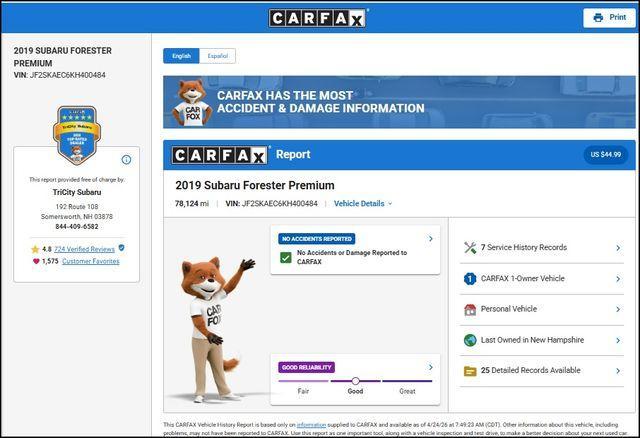Click the Car Fox mascot in the banner
Viewport: 640px width, 438px height.
tap(191, 102)
